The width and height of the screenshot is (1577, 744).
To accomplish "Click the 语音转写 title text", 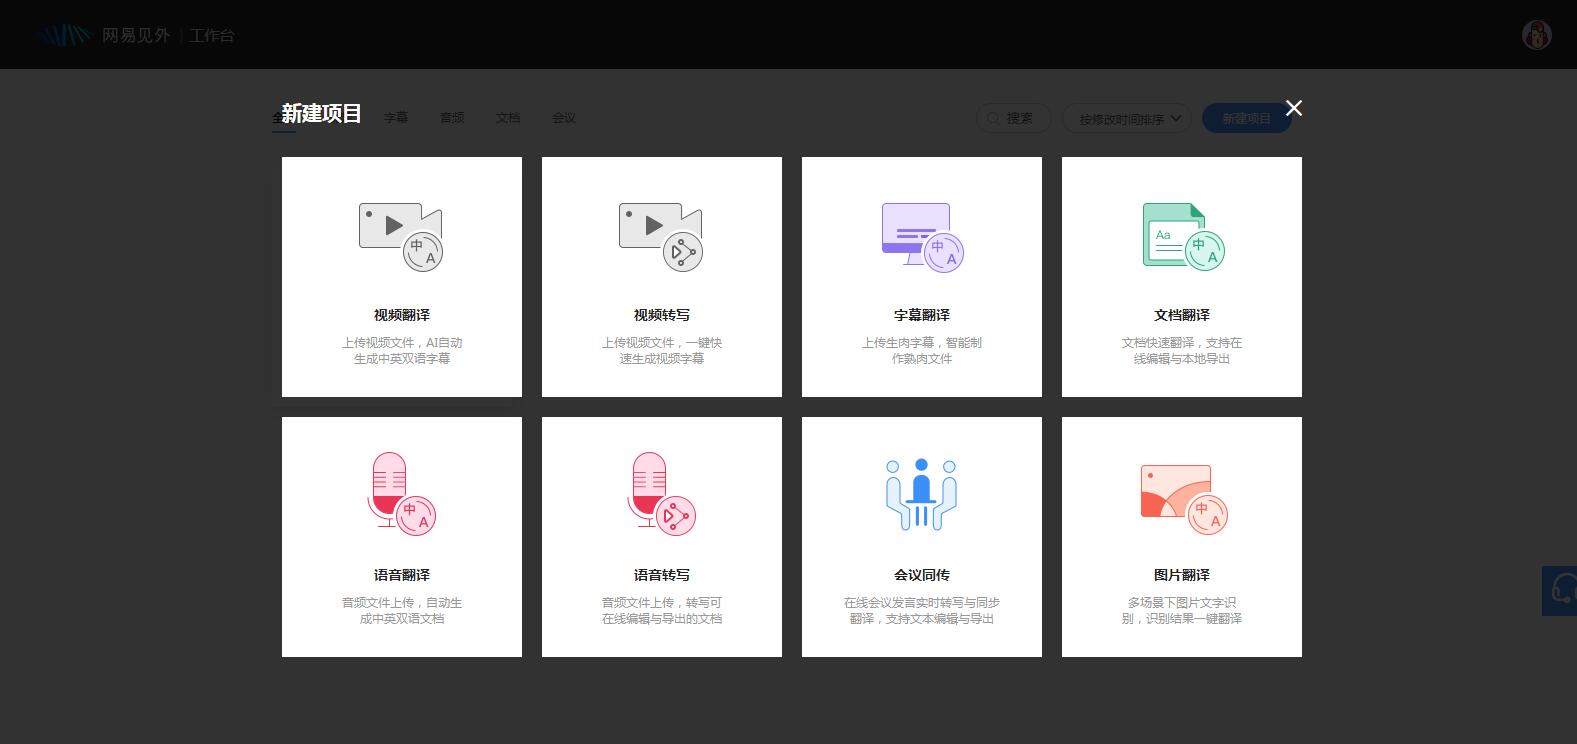I will [662, 575].
